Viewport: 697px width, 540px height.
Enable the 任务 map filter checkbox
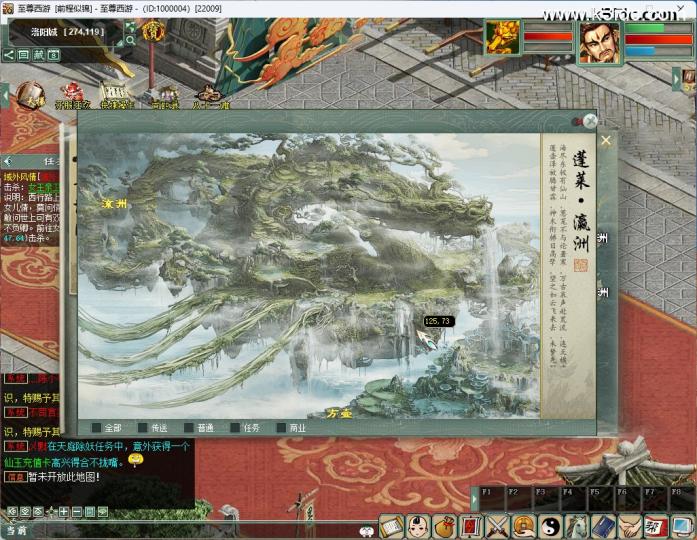pos(235,428)
